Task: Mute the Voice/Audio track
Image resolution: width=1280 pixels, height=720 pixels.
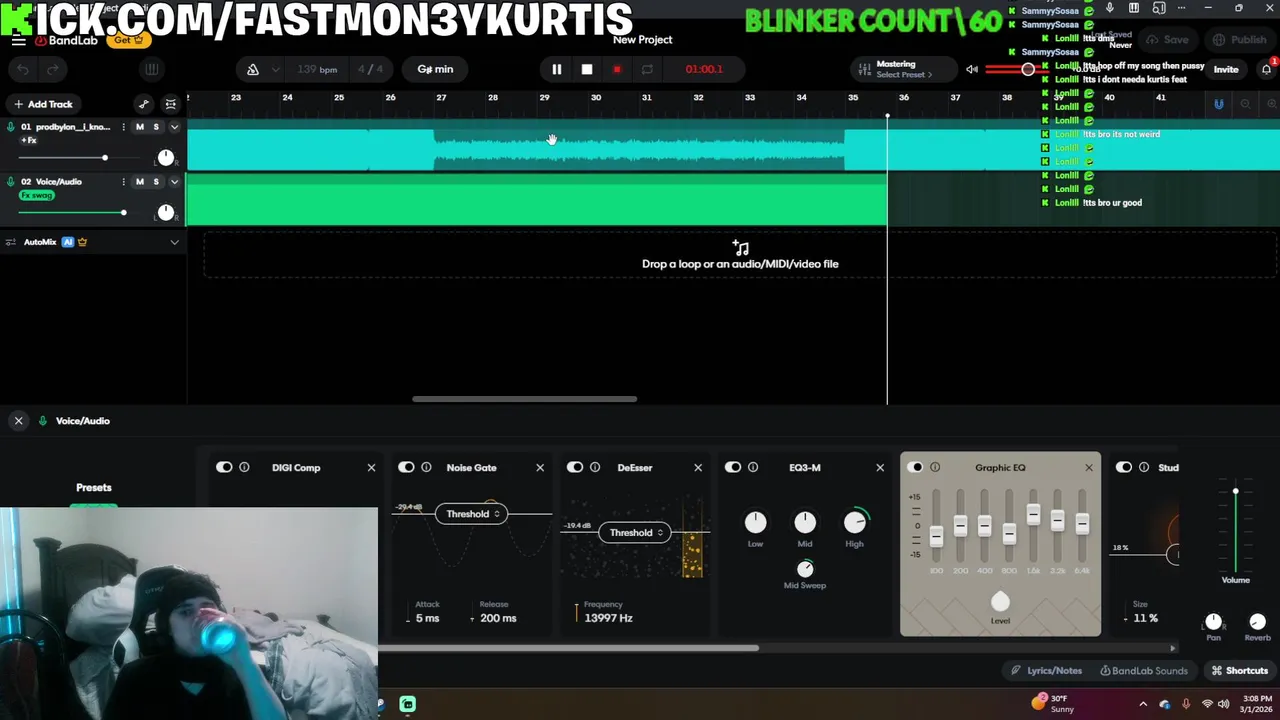Action: (x=140, y=182)
